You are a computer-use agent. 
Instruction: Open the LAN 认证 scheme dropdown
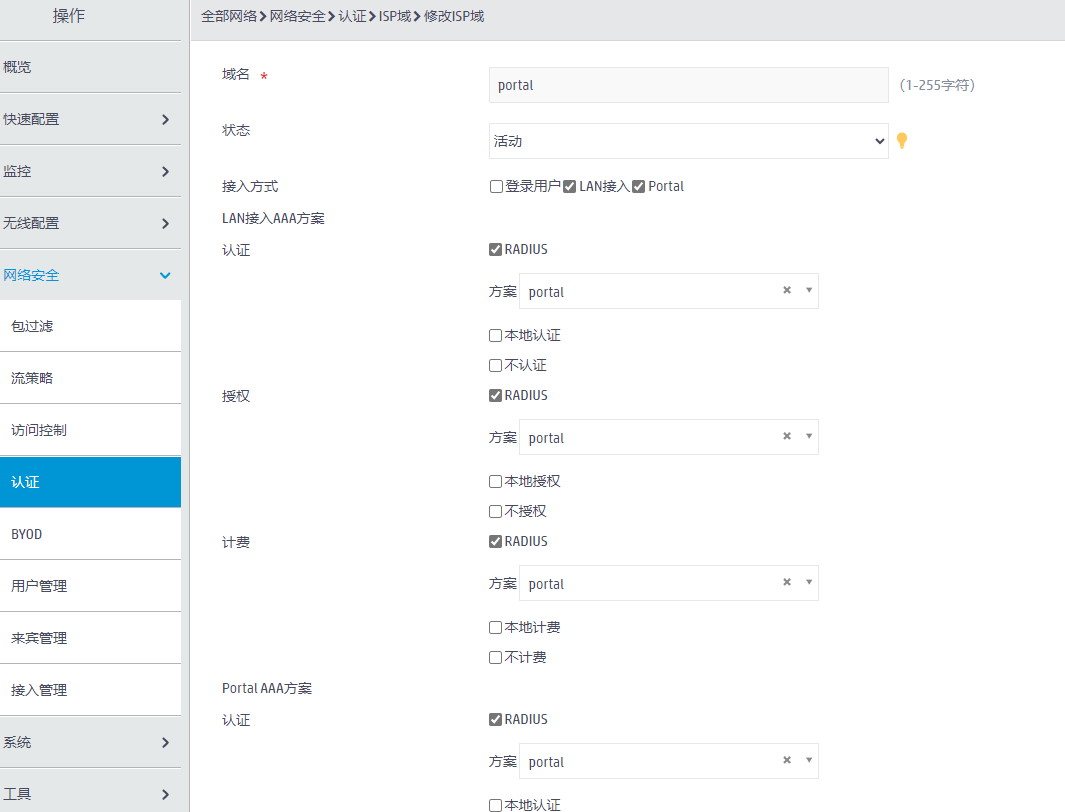coord(668,291)
